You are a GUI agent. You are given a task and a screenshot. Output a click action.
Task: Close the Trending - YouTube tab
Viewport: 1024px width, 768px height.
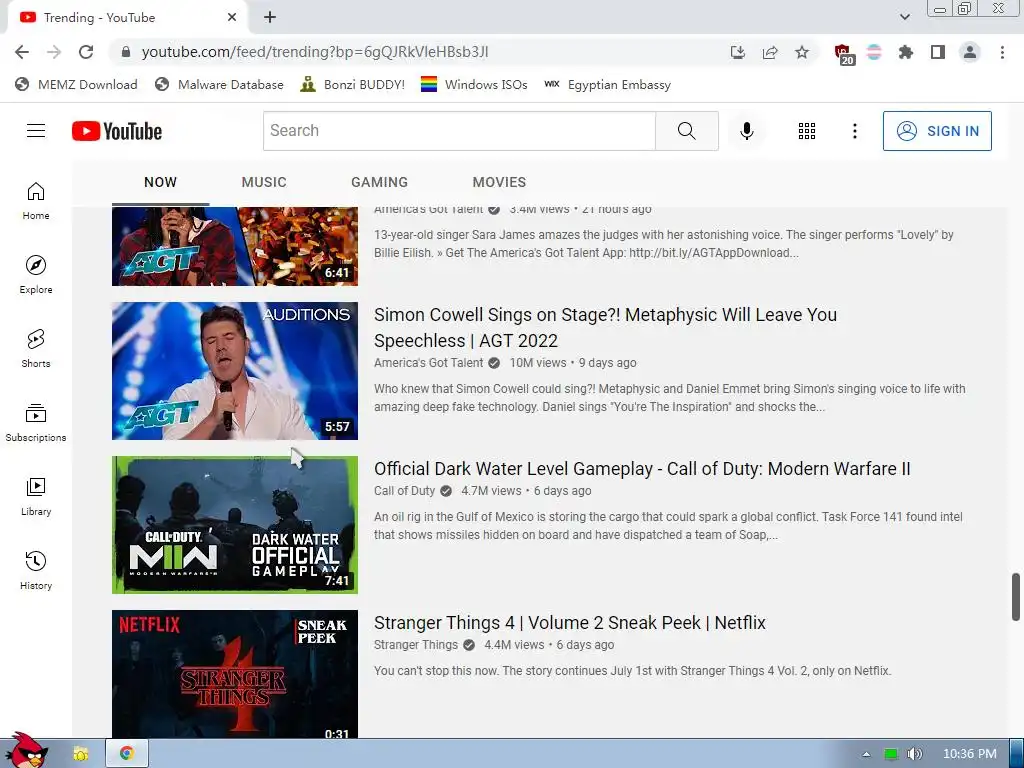[232, 18]
